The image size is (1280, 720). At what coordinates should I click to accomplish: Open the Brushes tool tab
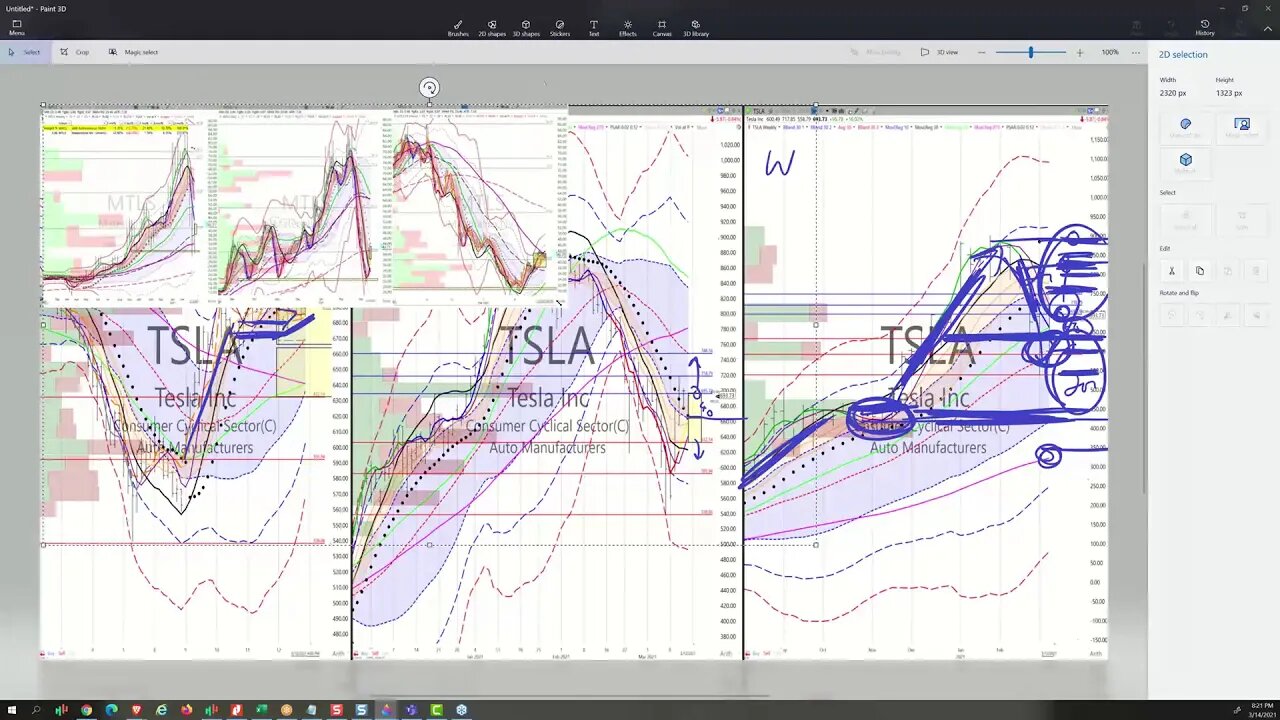458,28
